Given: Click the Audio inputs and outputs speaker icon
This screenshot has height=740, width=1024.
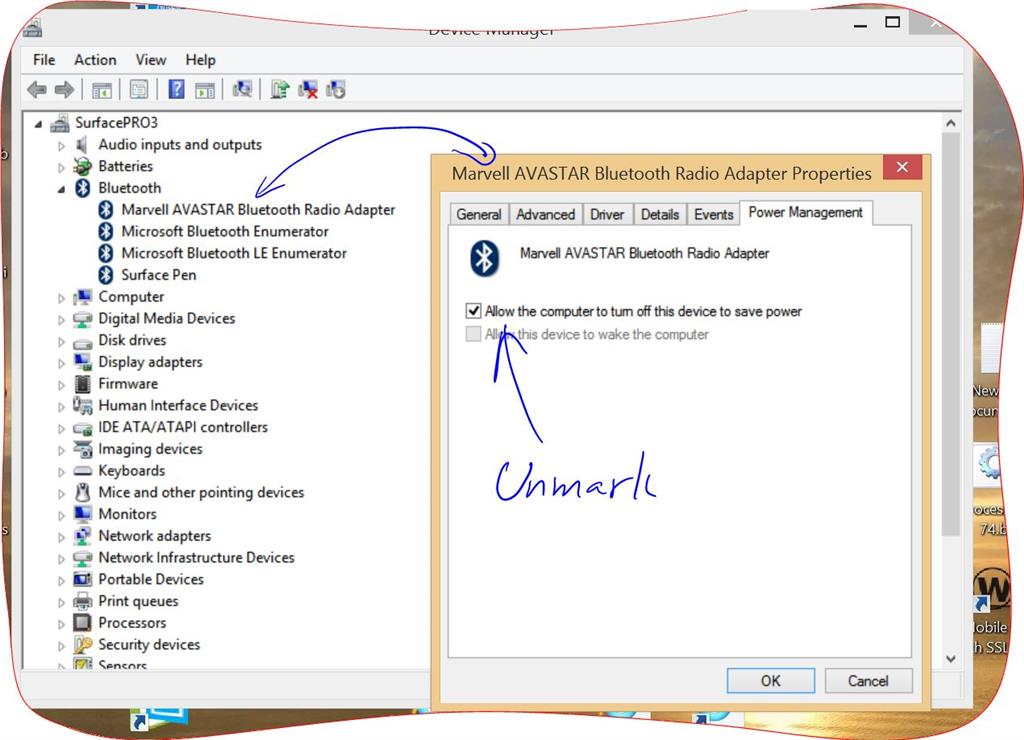Looking at the screenshot, I should point(82,144).
